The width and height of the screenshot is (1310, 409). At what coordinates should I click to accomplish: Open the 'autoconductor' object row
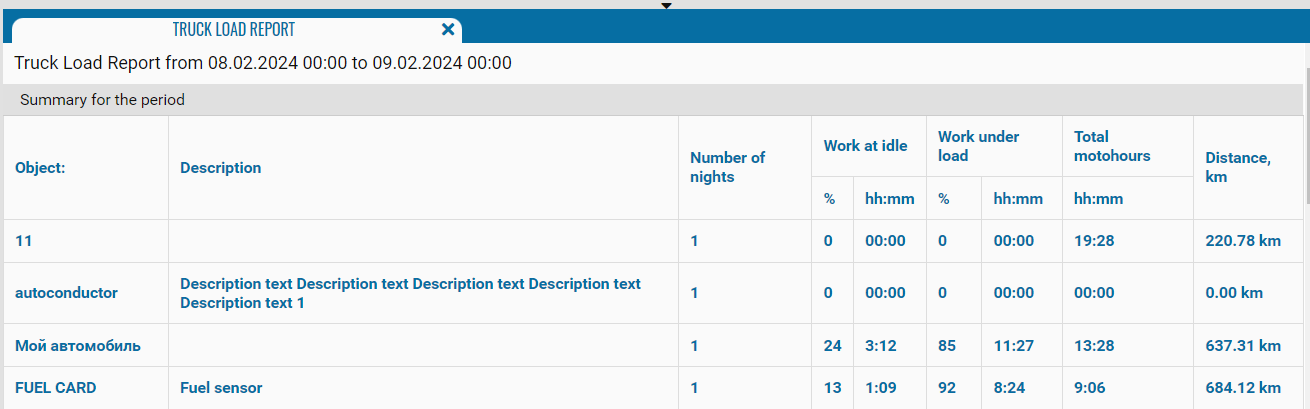pyautogui.click(x=66, y=293)
